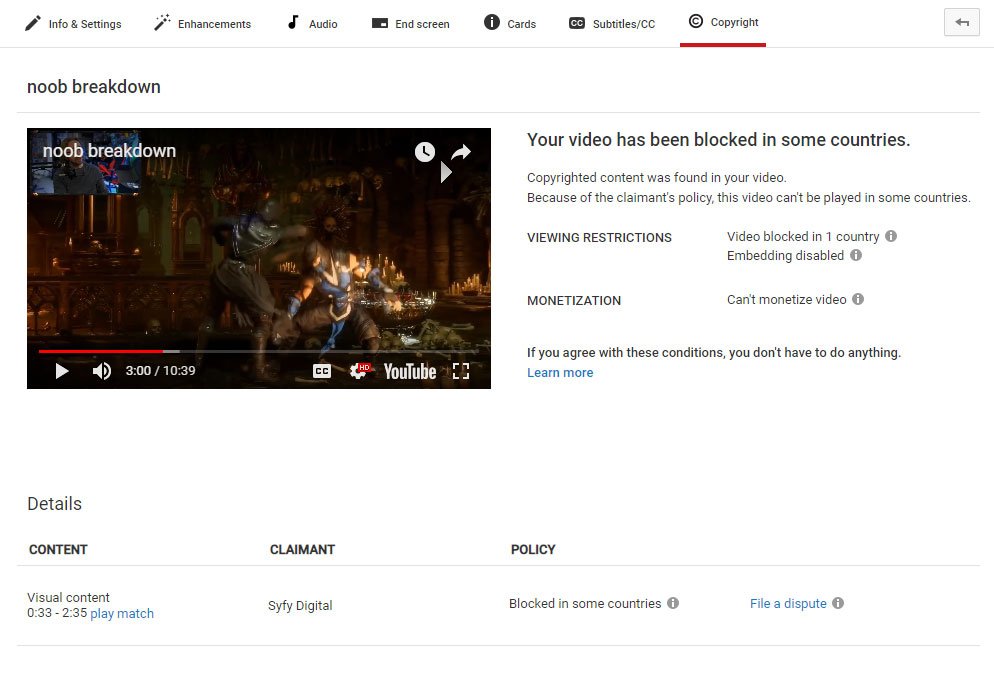Click the 3:00 / 10:39 time display
Viewport: 994px width, 675px height.
pyautogui.click(x=160, y=371)
